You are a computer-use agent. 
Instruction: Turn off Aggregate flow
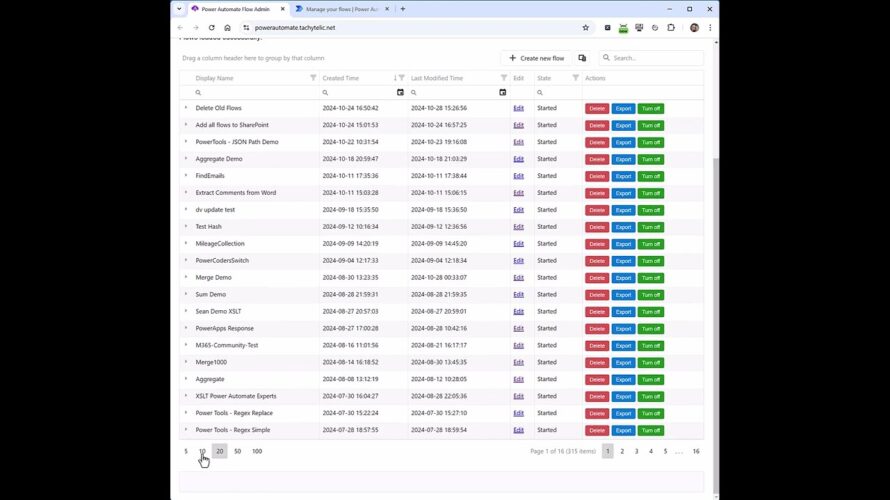pyautogui.click(x=650, y=380)
